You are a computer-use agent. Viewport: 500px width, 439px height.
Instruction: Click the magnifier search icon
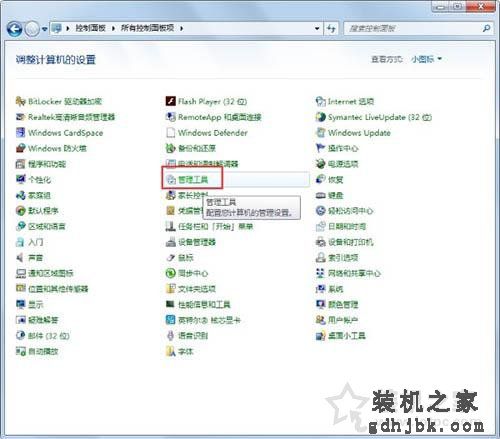487,29
